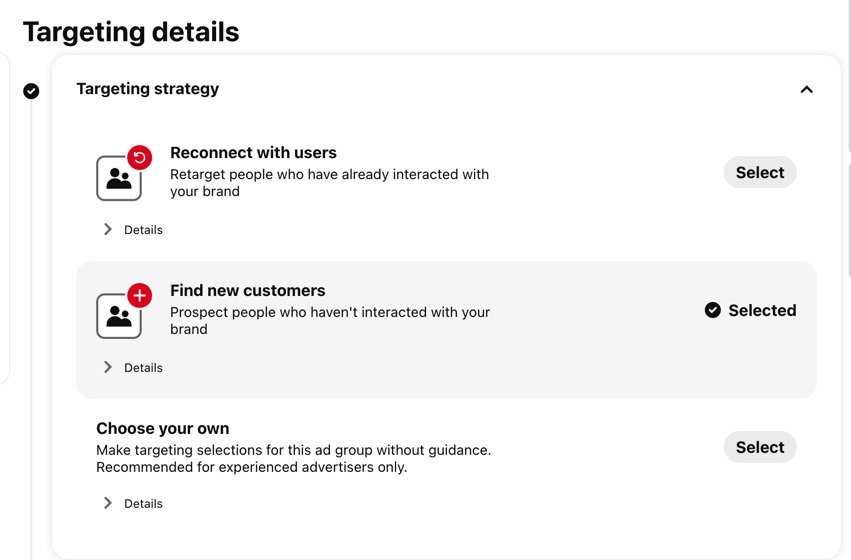
Task: Click the vertical scrollbar on right edge
Action: pos(848,76)
